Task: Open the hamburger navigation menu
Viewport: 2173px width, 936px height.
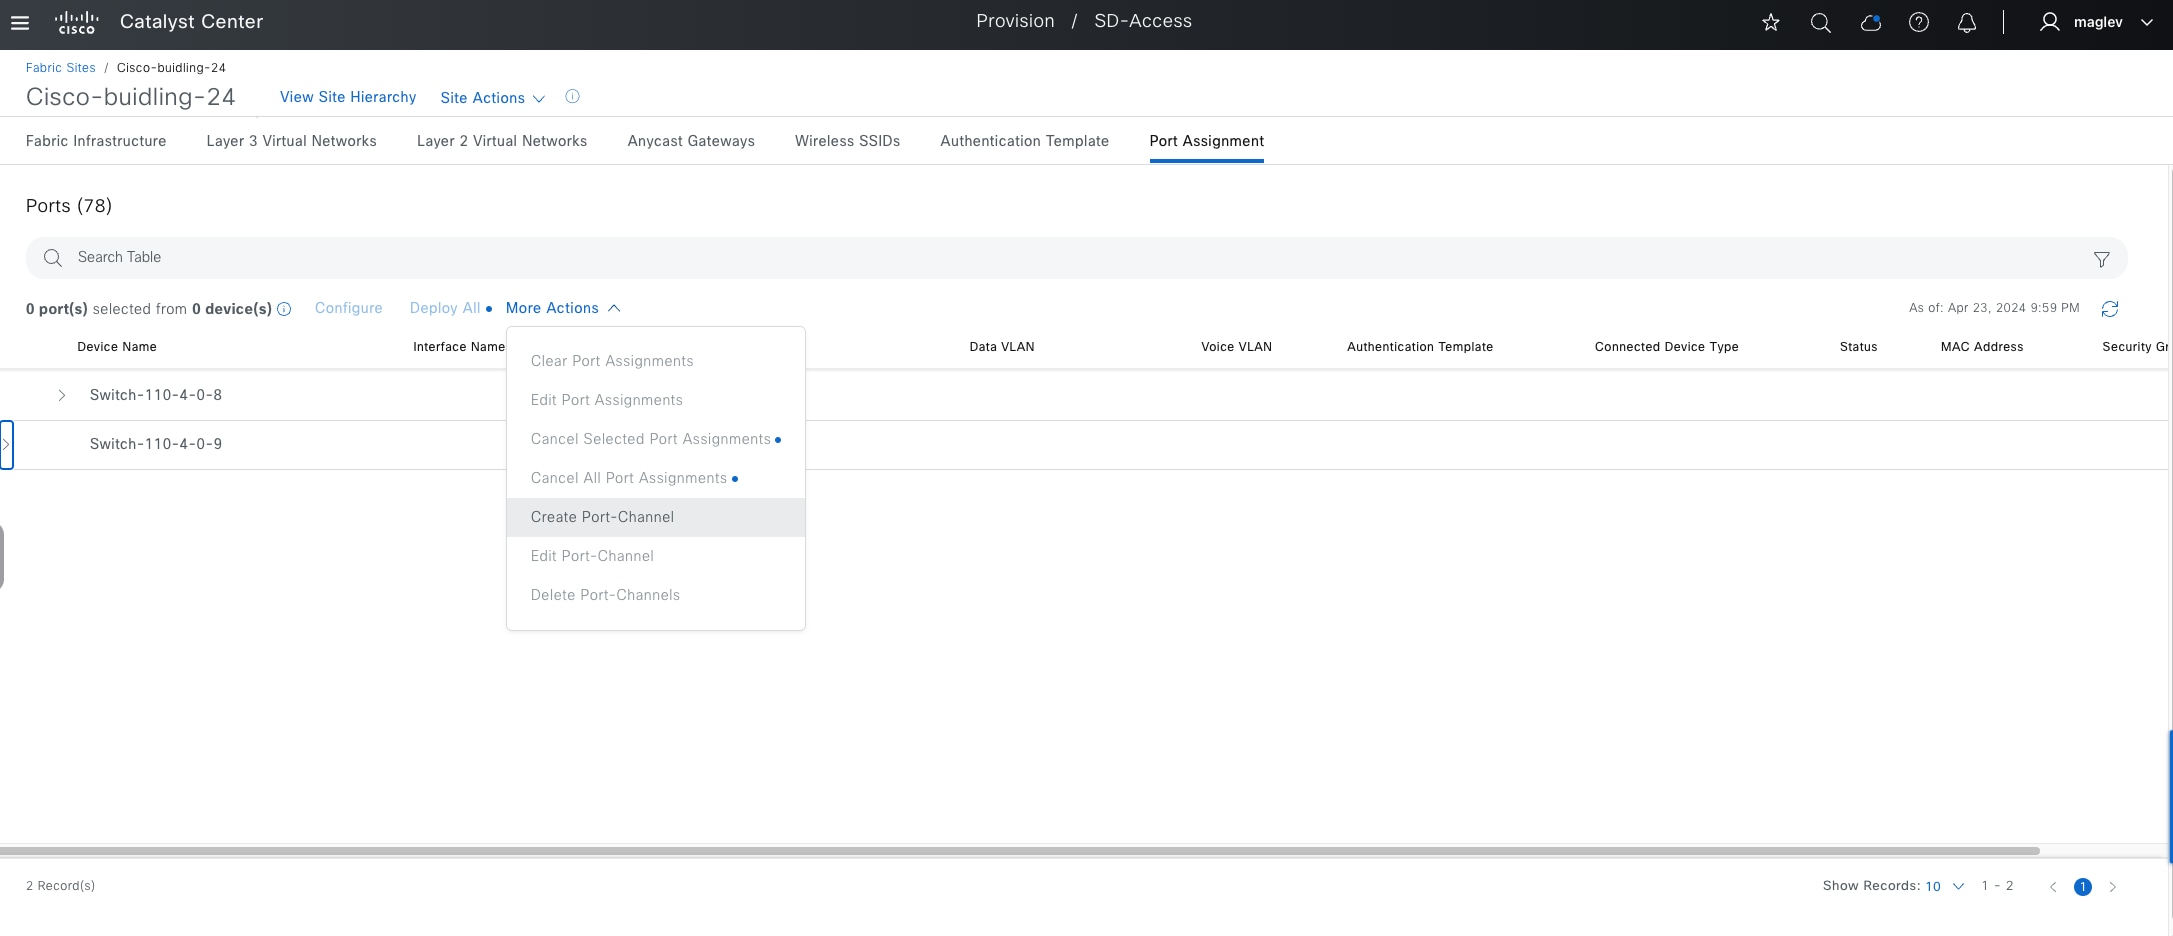Action: (x=20, y=22)
